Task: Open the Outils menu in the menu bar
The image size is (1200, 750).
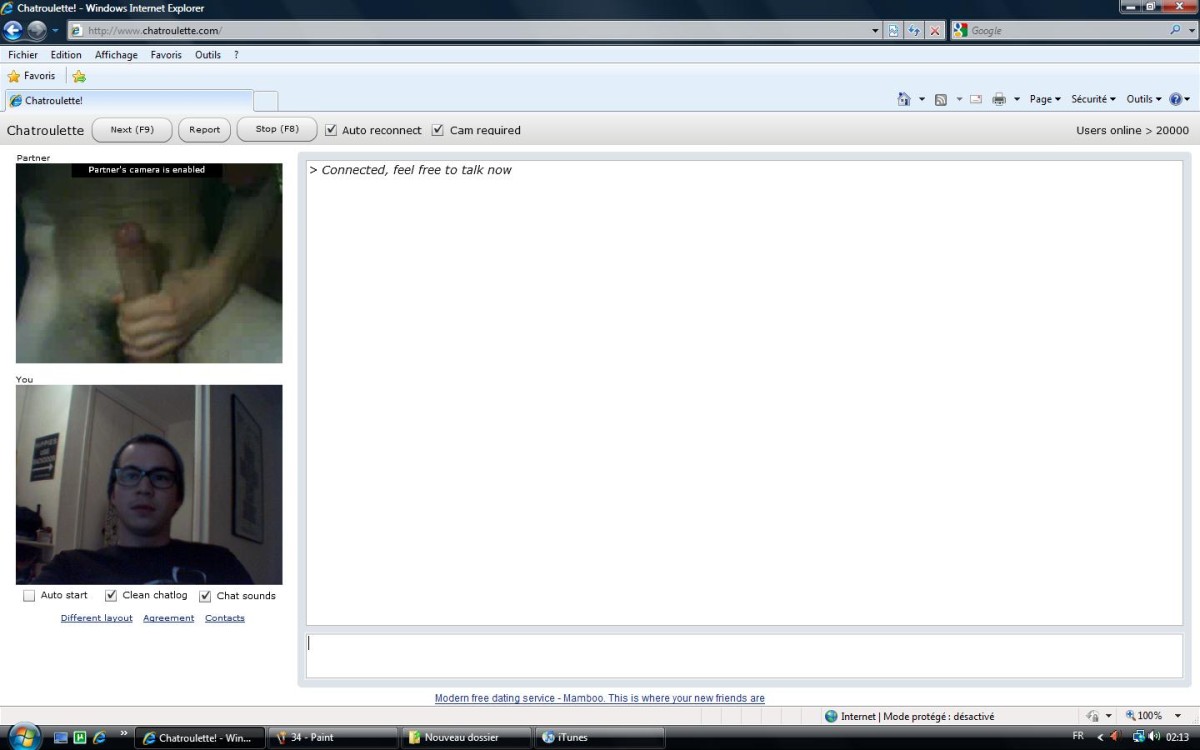Action: click(x=208, y=55)
